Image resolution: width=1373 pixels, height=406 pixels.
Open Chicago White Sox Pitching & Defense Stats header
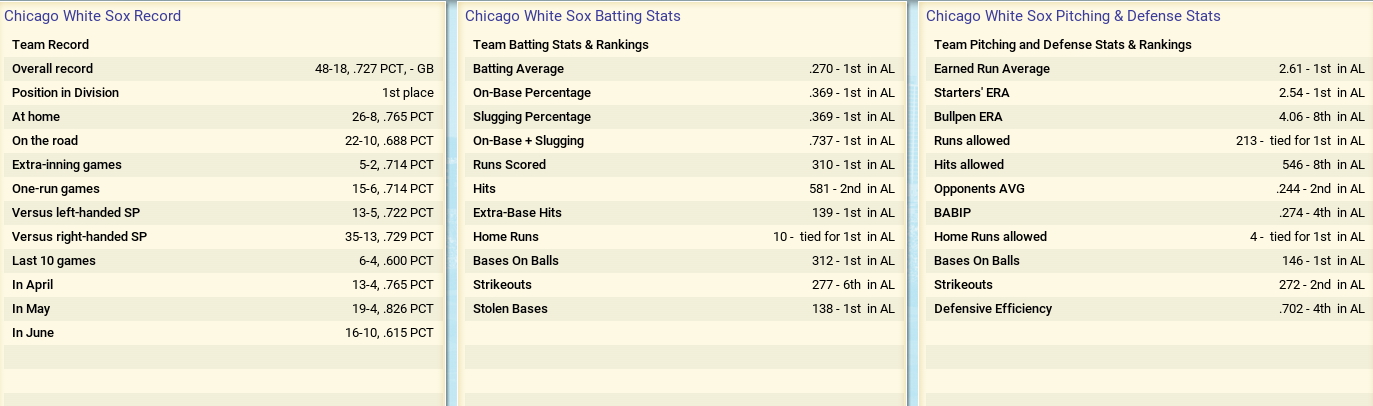pos(1073,16)
